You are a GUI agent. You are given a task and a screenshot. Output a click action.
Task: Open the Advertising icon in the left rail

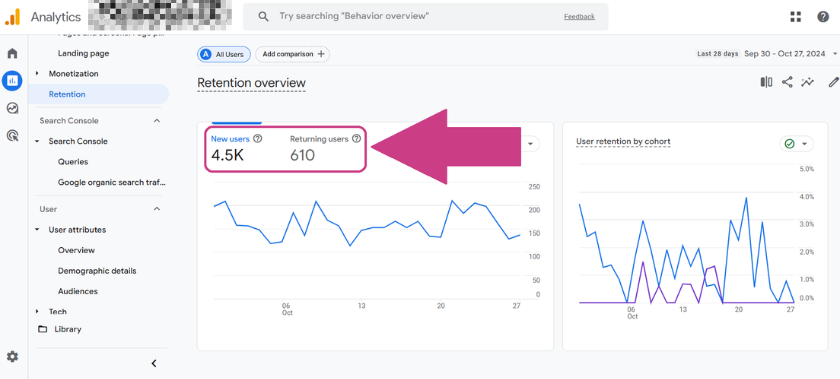[12, 136]
